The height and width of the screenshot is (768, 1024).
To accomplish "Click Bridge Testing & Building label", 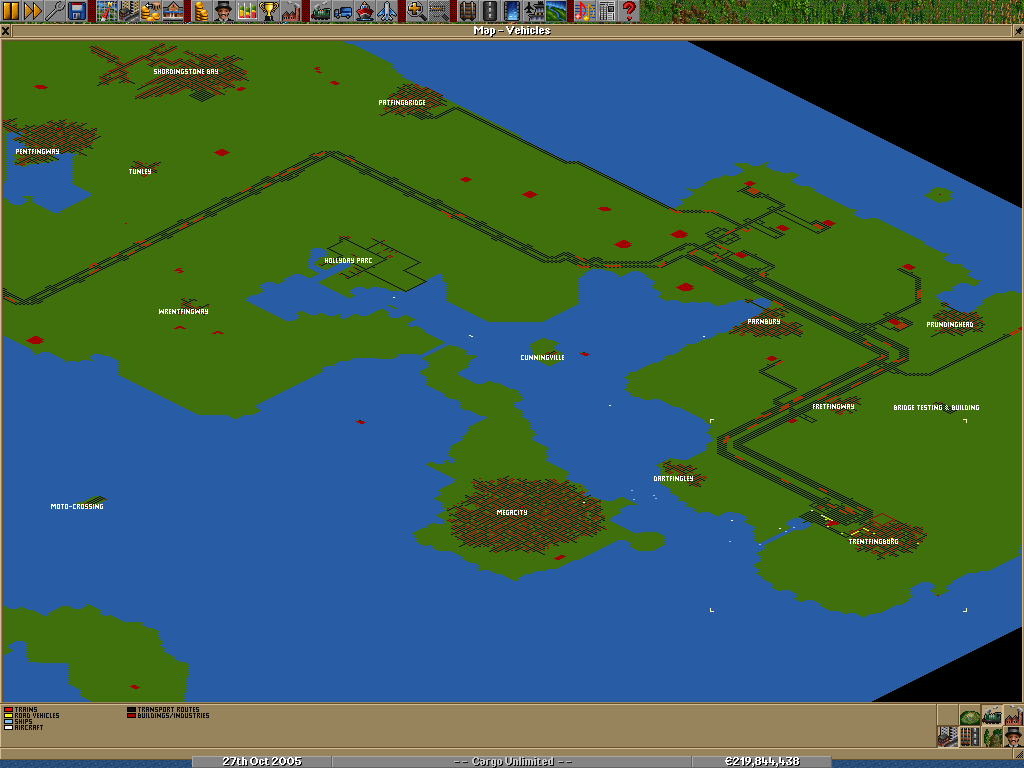I will (x=936, y=408).
